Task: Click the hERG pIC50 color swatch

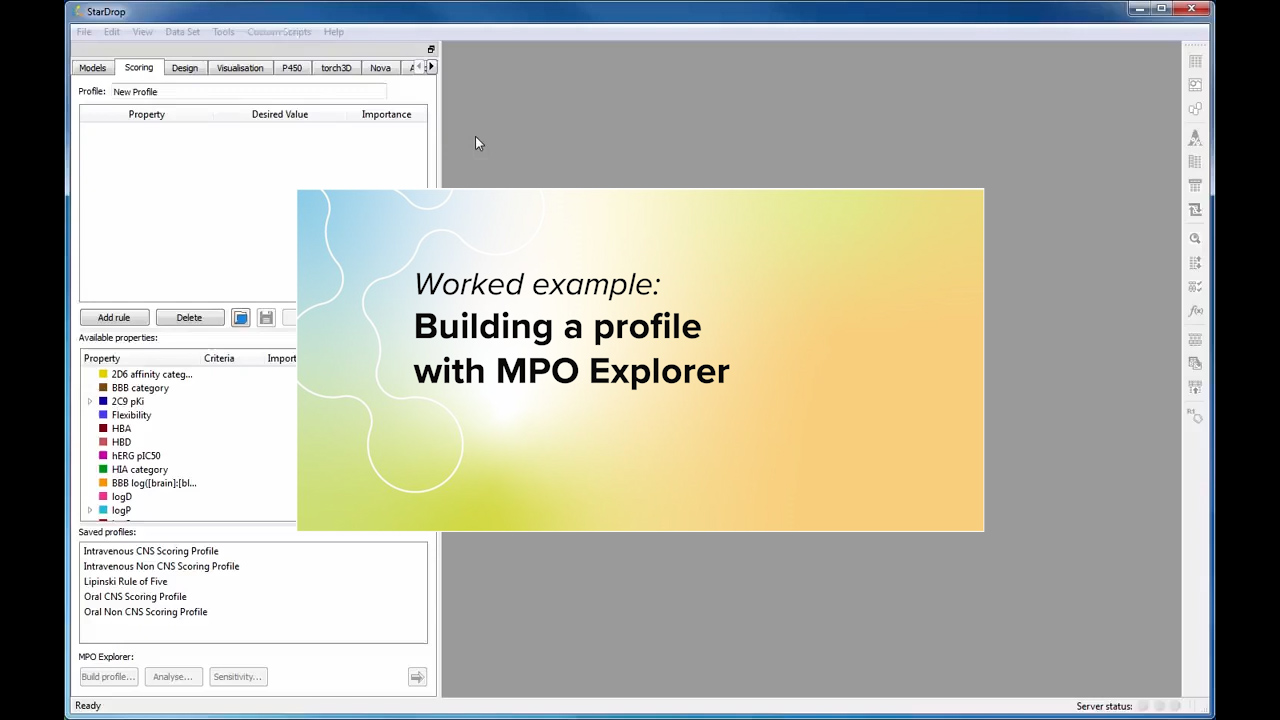Action: pyautogui.click(x=103, y=455)
